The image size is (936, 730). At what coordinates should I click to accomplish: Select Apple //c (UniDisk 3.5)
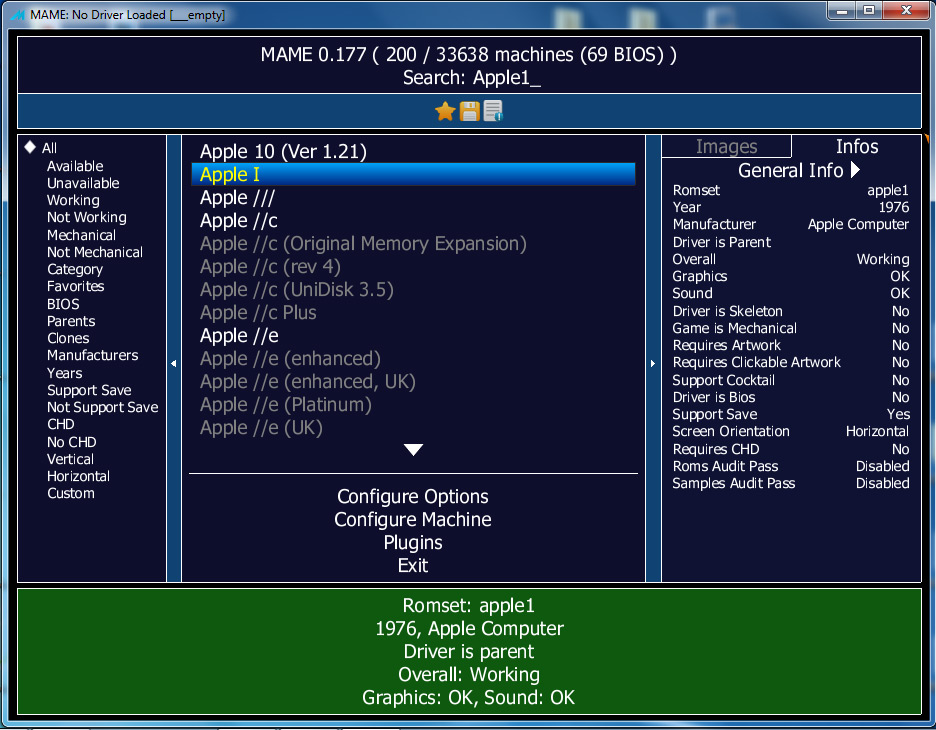413,289
